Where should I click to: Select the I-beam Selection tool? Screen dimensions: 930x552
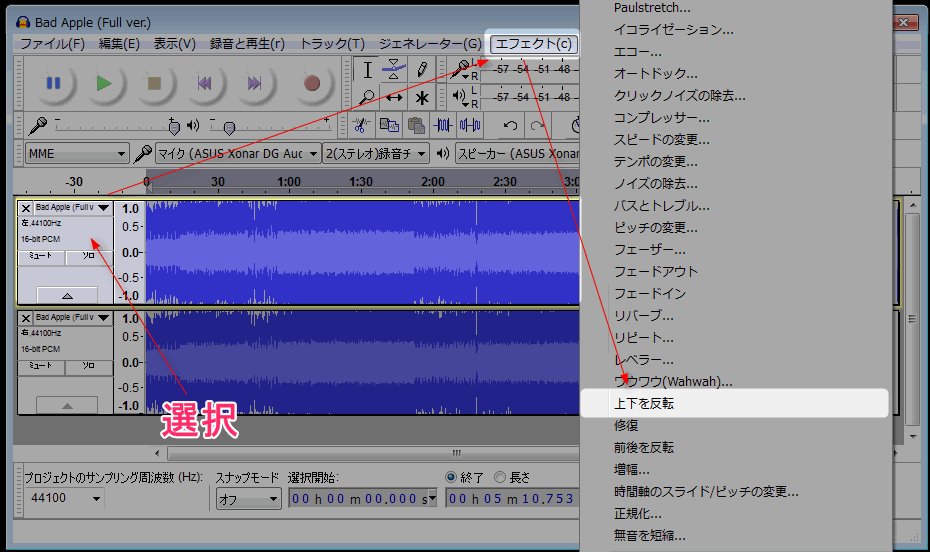click(367, 70)
